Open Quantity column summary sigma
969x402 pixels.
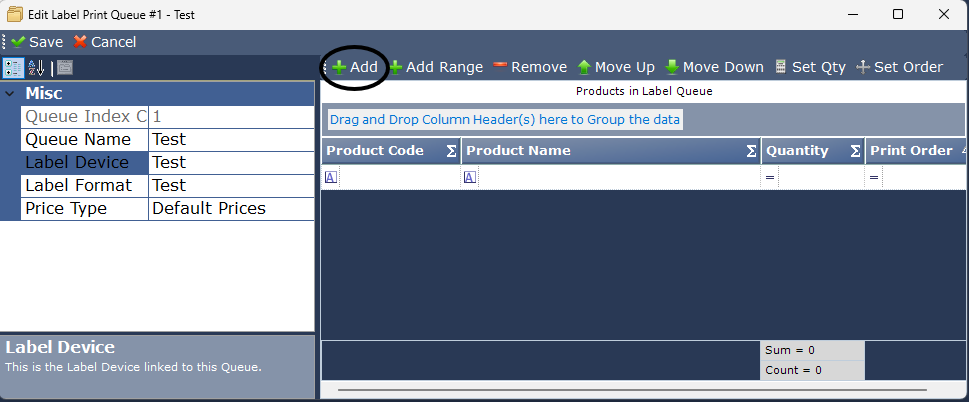[855, 151]
